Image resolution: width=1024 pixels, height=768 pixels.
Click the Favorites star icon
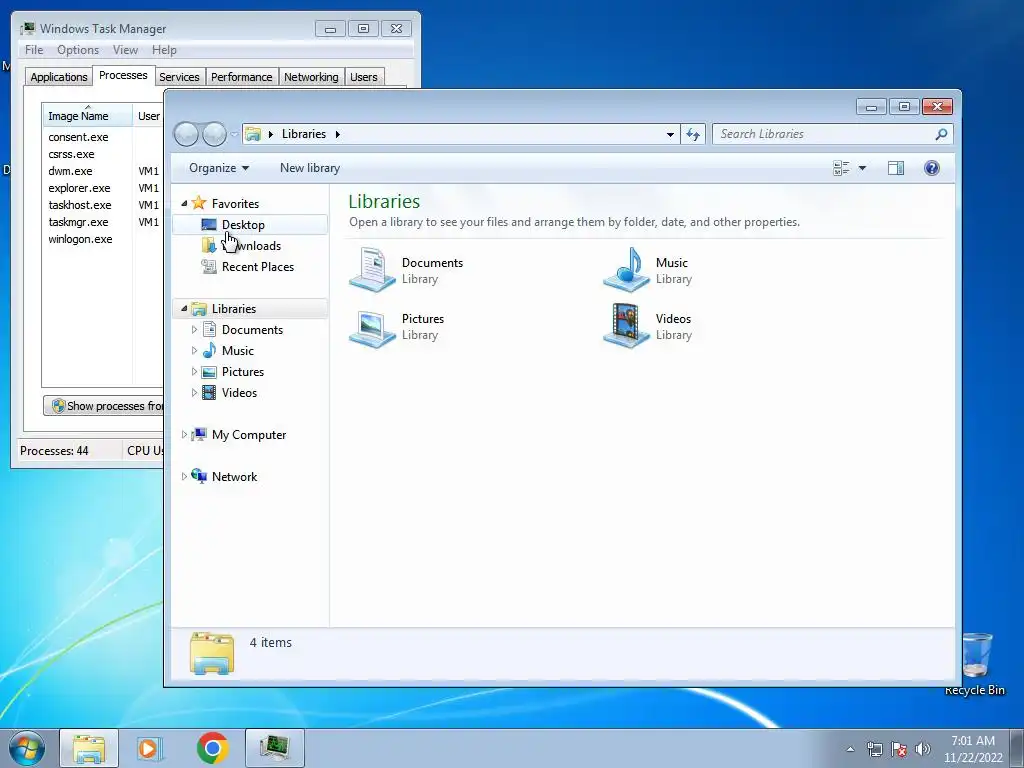click(199, 203)
